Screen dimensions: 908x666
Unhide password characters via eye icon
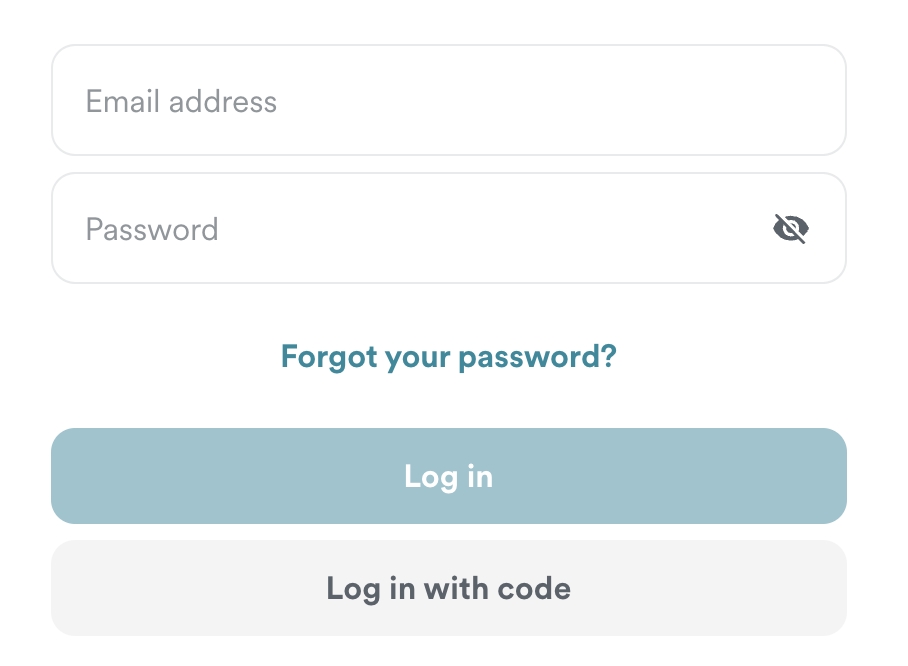point(790,229)
